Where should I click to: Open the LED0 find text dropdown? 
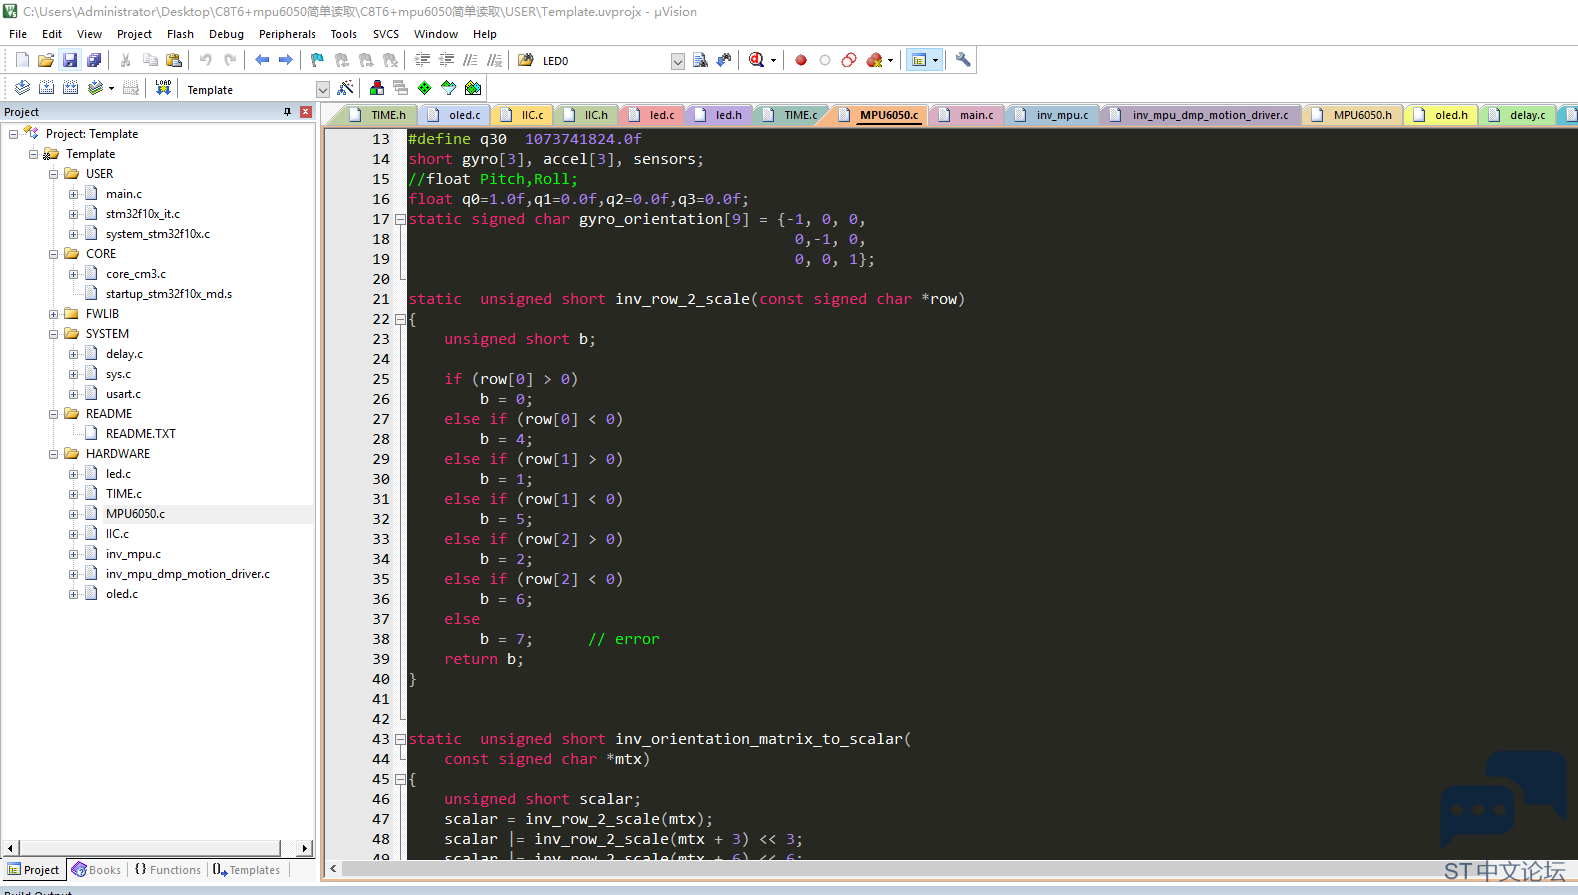pyautogui.click(x=678, y=61)
